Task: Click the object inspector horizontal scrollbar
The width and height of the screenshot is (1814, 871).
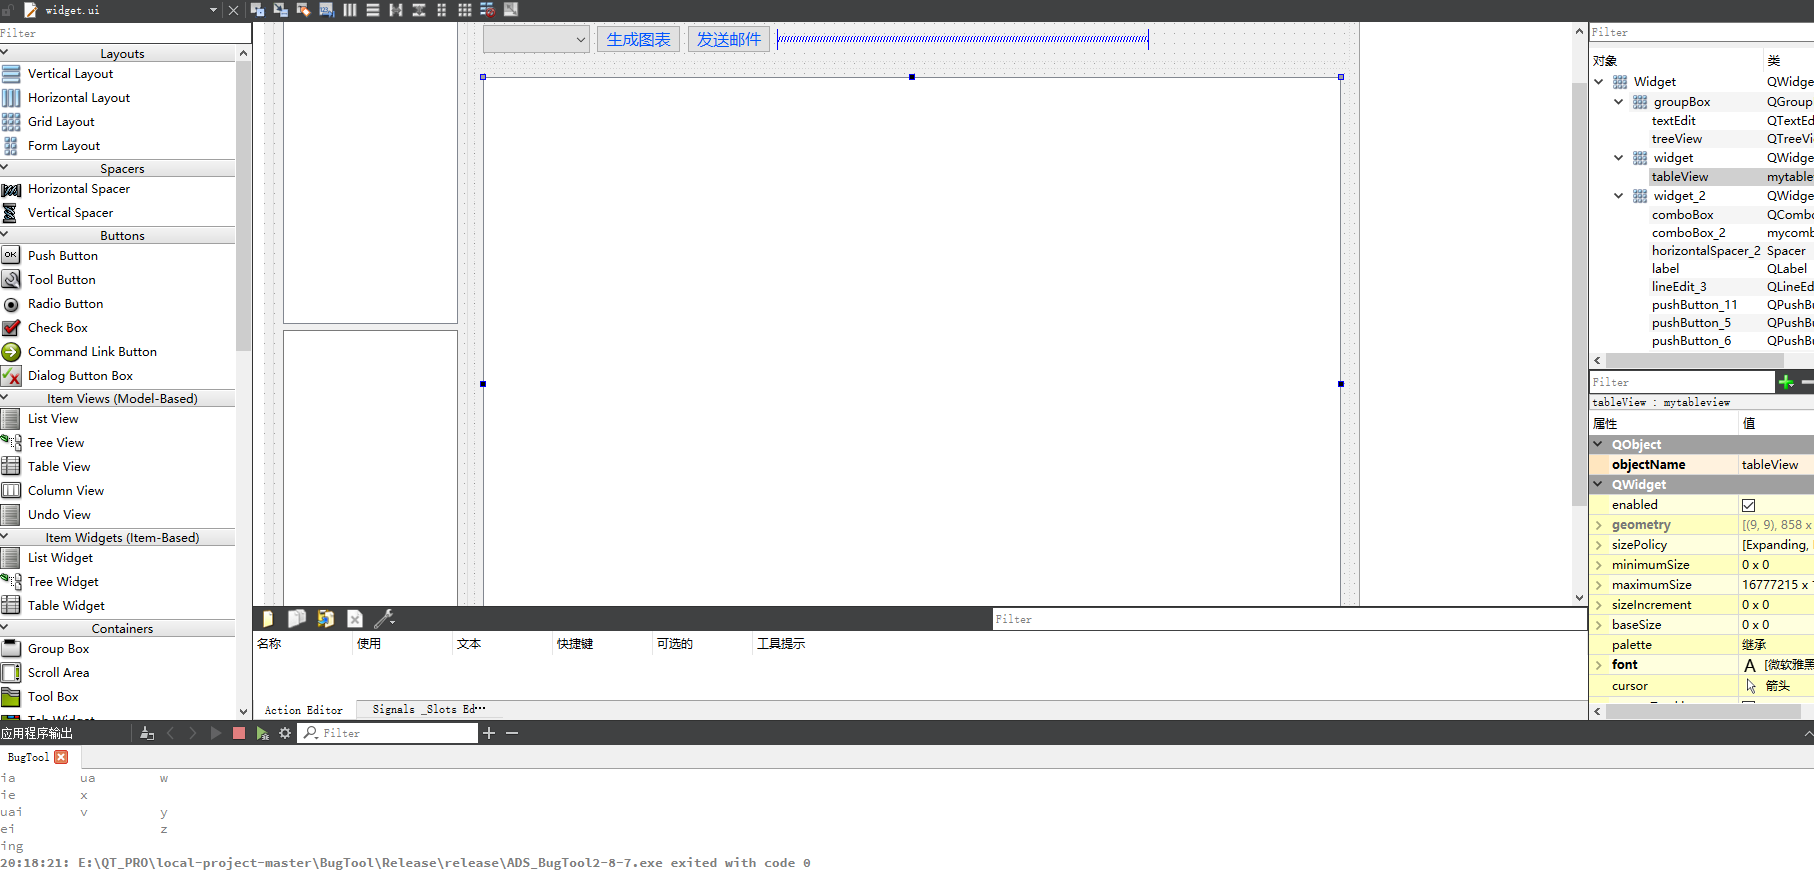Action: pos(1694,360)
